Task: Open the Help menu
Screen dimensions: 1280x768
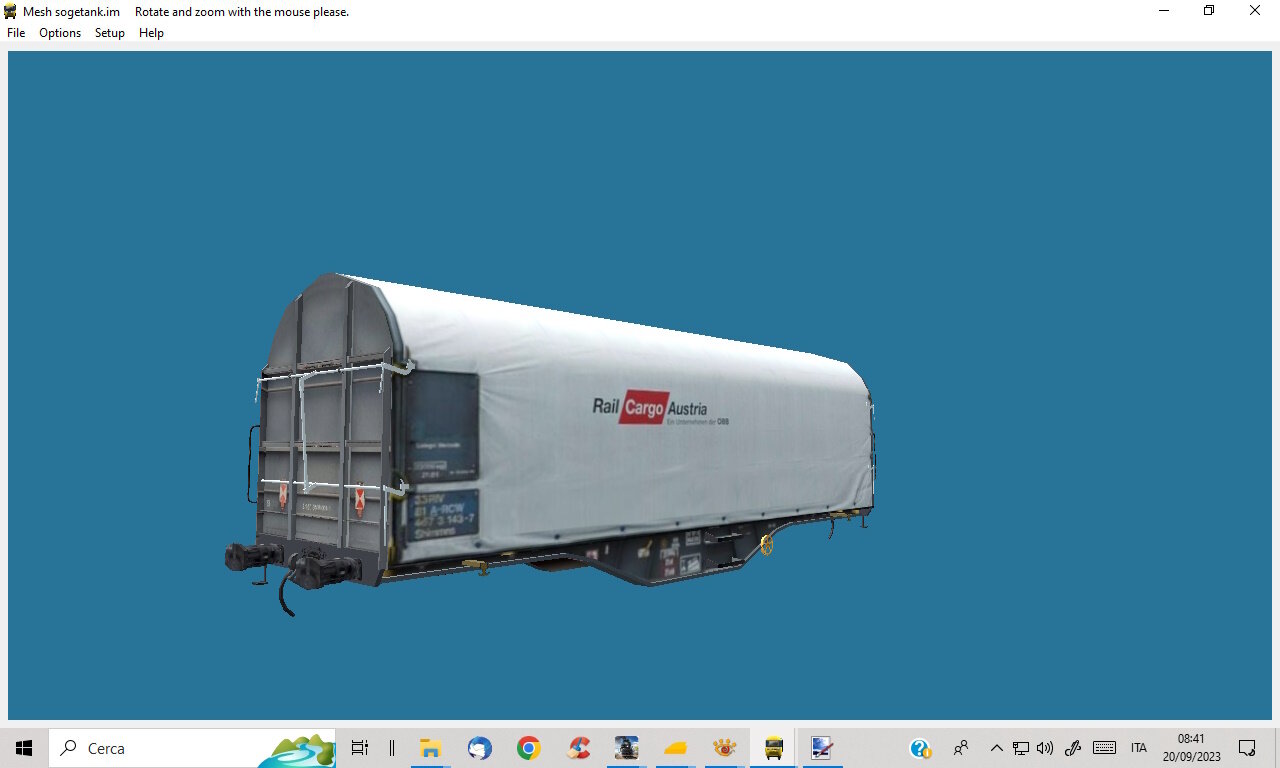Action: (x=151, y=33)
